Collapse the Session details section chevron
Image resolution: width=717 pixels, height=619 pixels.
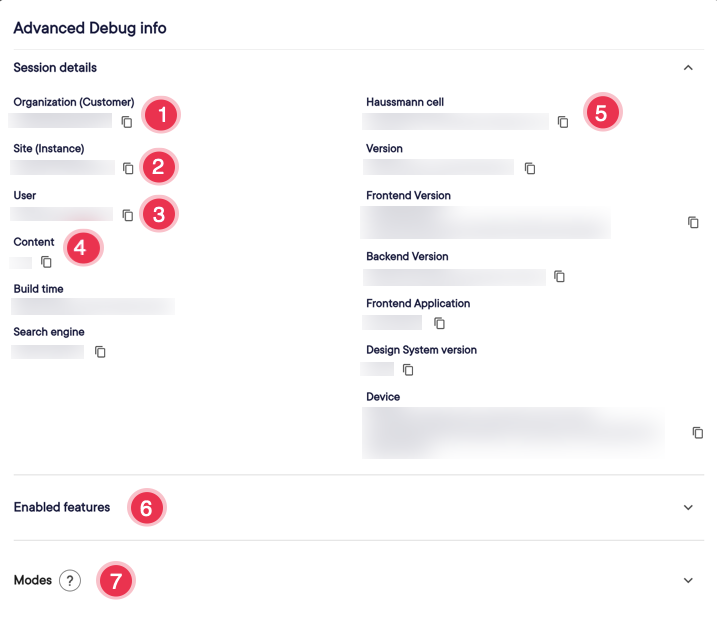click(x=688, y=68)
